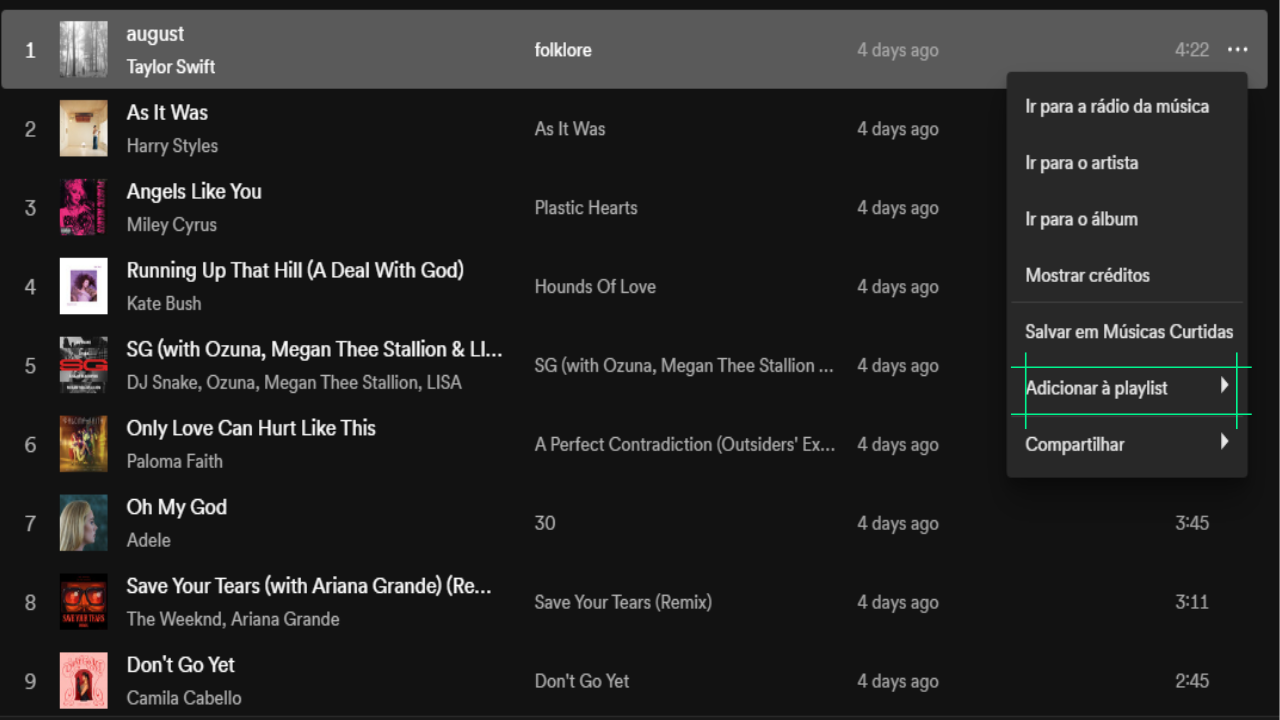
Task: Open artist link Paloma Faith
Action: 175,461
